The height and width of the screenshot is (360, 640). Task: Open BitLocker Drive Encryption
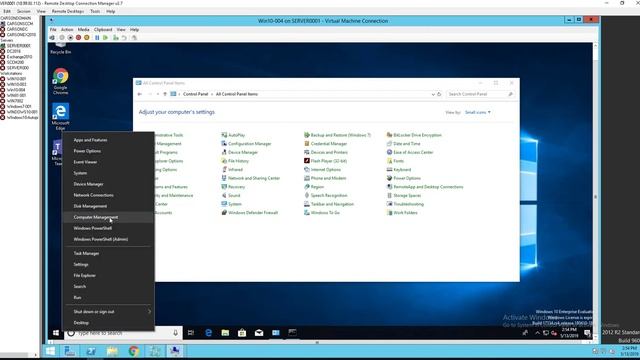tap(414, 135)
